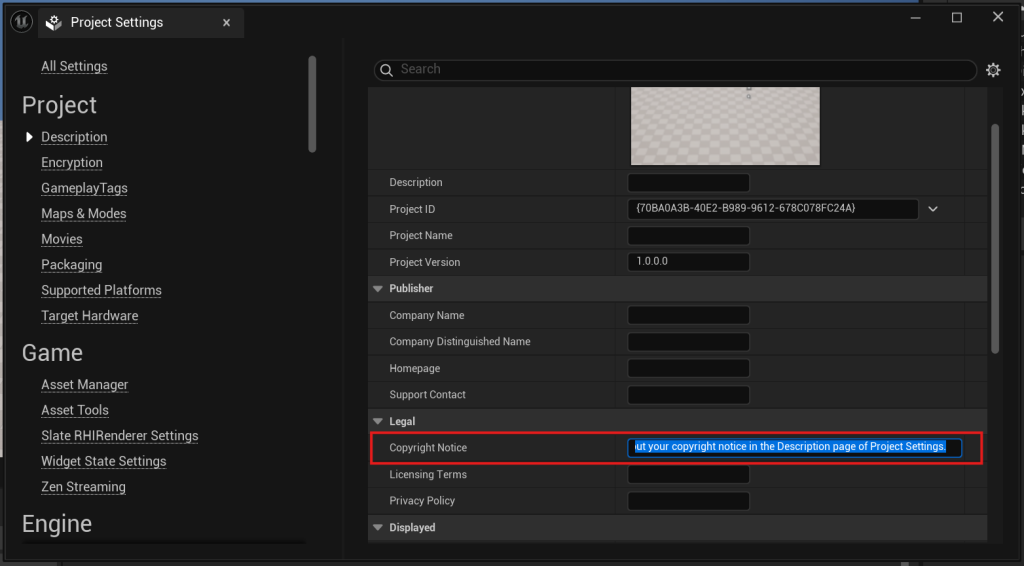The image size is (1024, 566).
Task: Click the arrow beside Description category
Action: coord(29,137)
